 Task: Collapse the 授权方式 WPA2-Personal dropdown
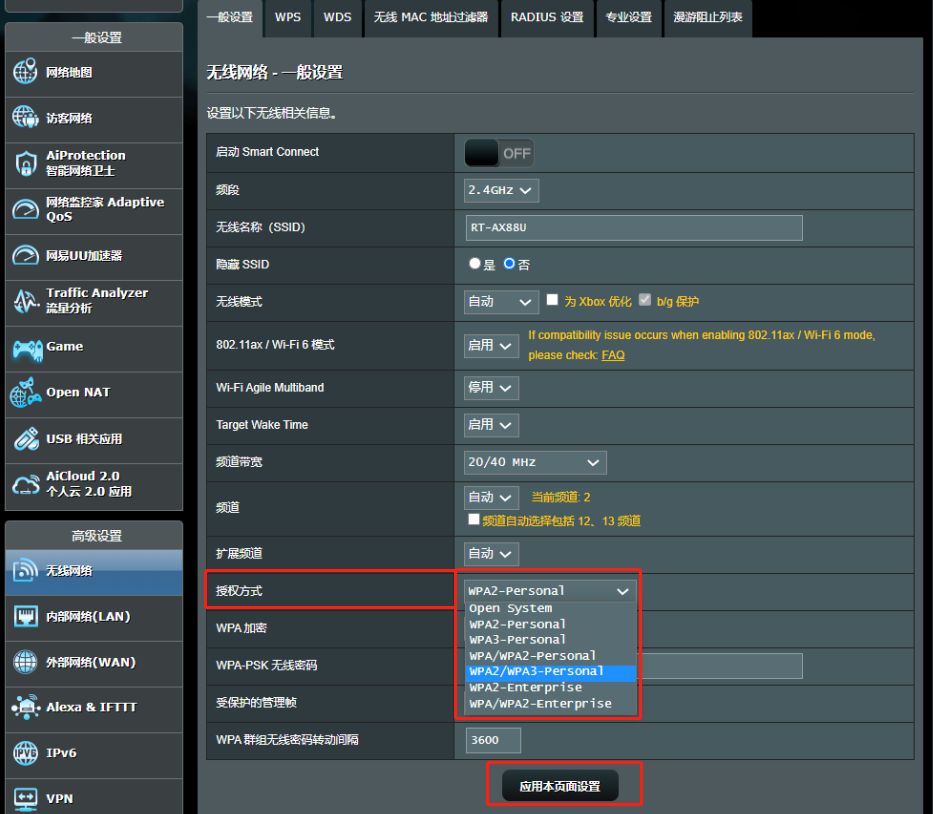click(x=550, y=591)
